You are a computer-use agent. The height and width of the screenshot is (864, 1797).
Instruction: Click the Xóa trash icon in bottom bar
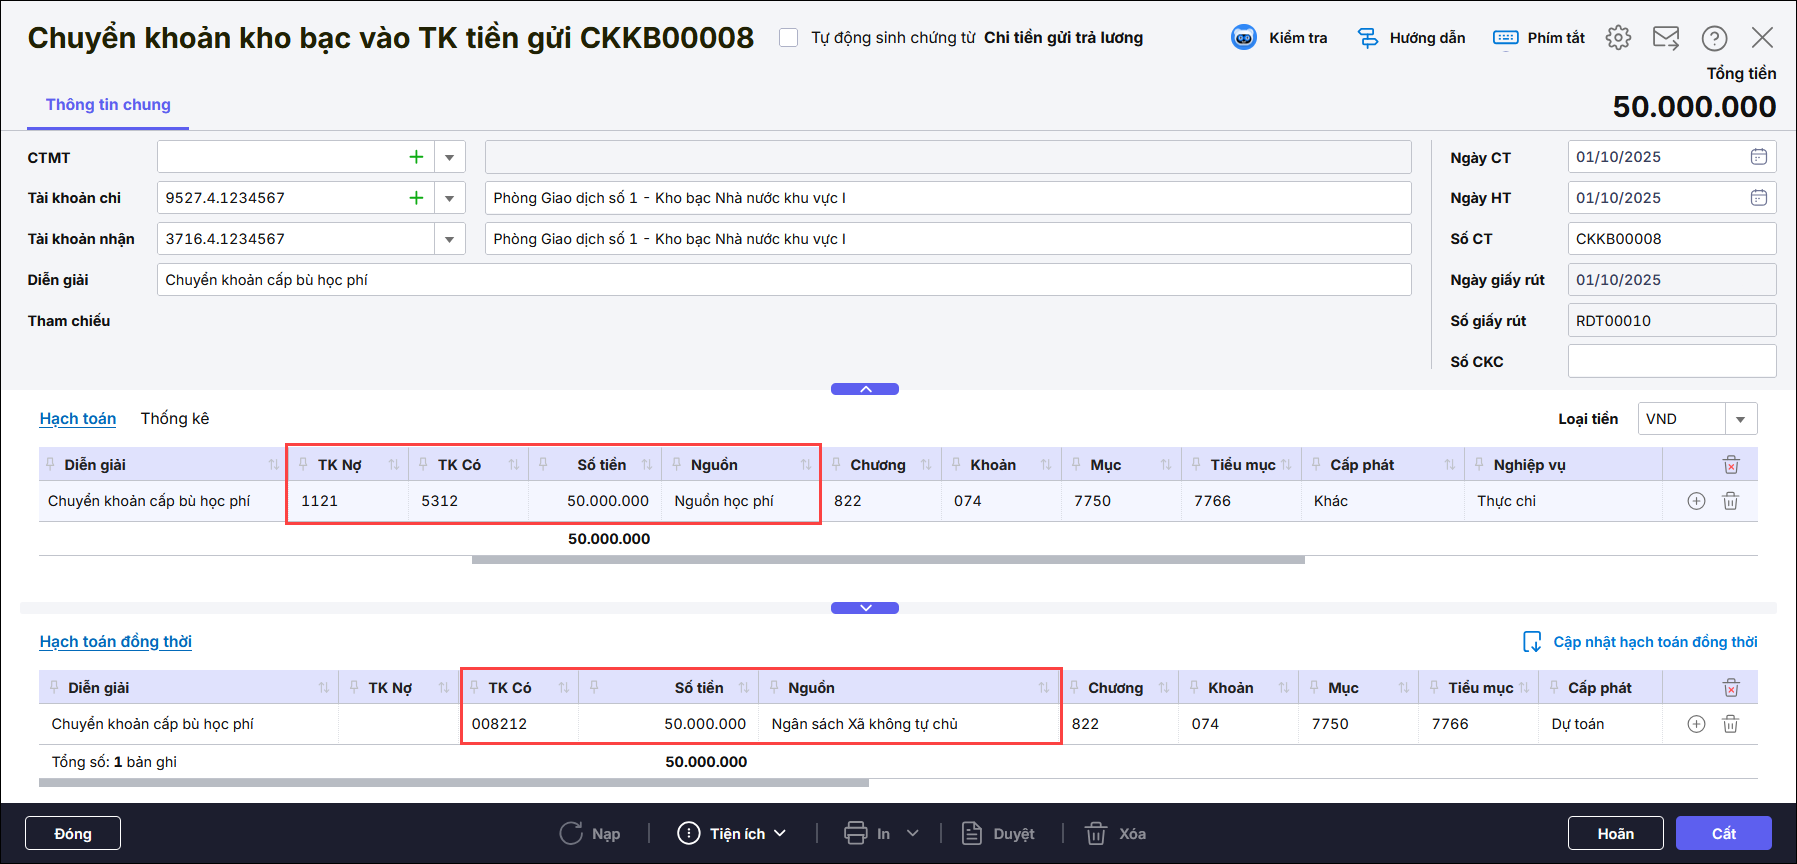click(x=1096, y=833)
